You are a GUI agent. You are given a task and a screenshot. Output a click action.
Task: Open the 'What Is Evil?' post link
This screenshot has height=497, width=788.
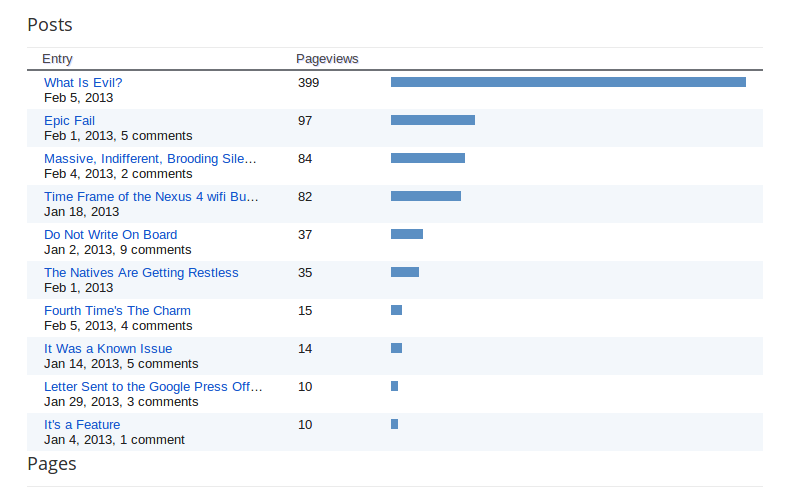83,83
